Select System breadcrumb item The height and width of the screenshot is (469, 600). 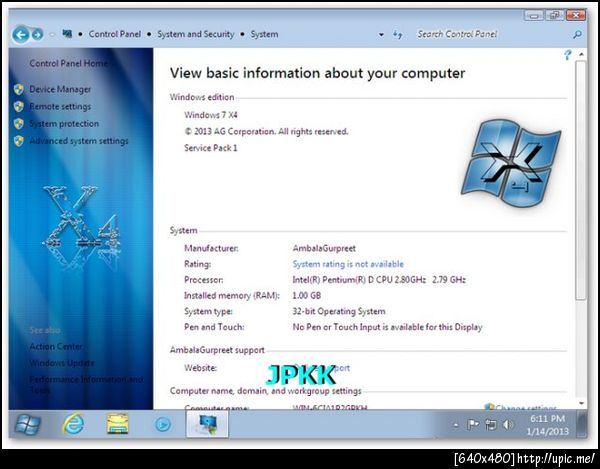[x=264, y=34]
